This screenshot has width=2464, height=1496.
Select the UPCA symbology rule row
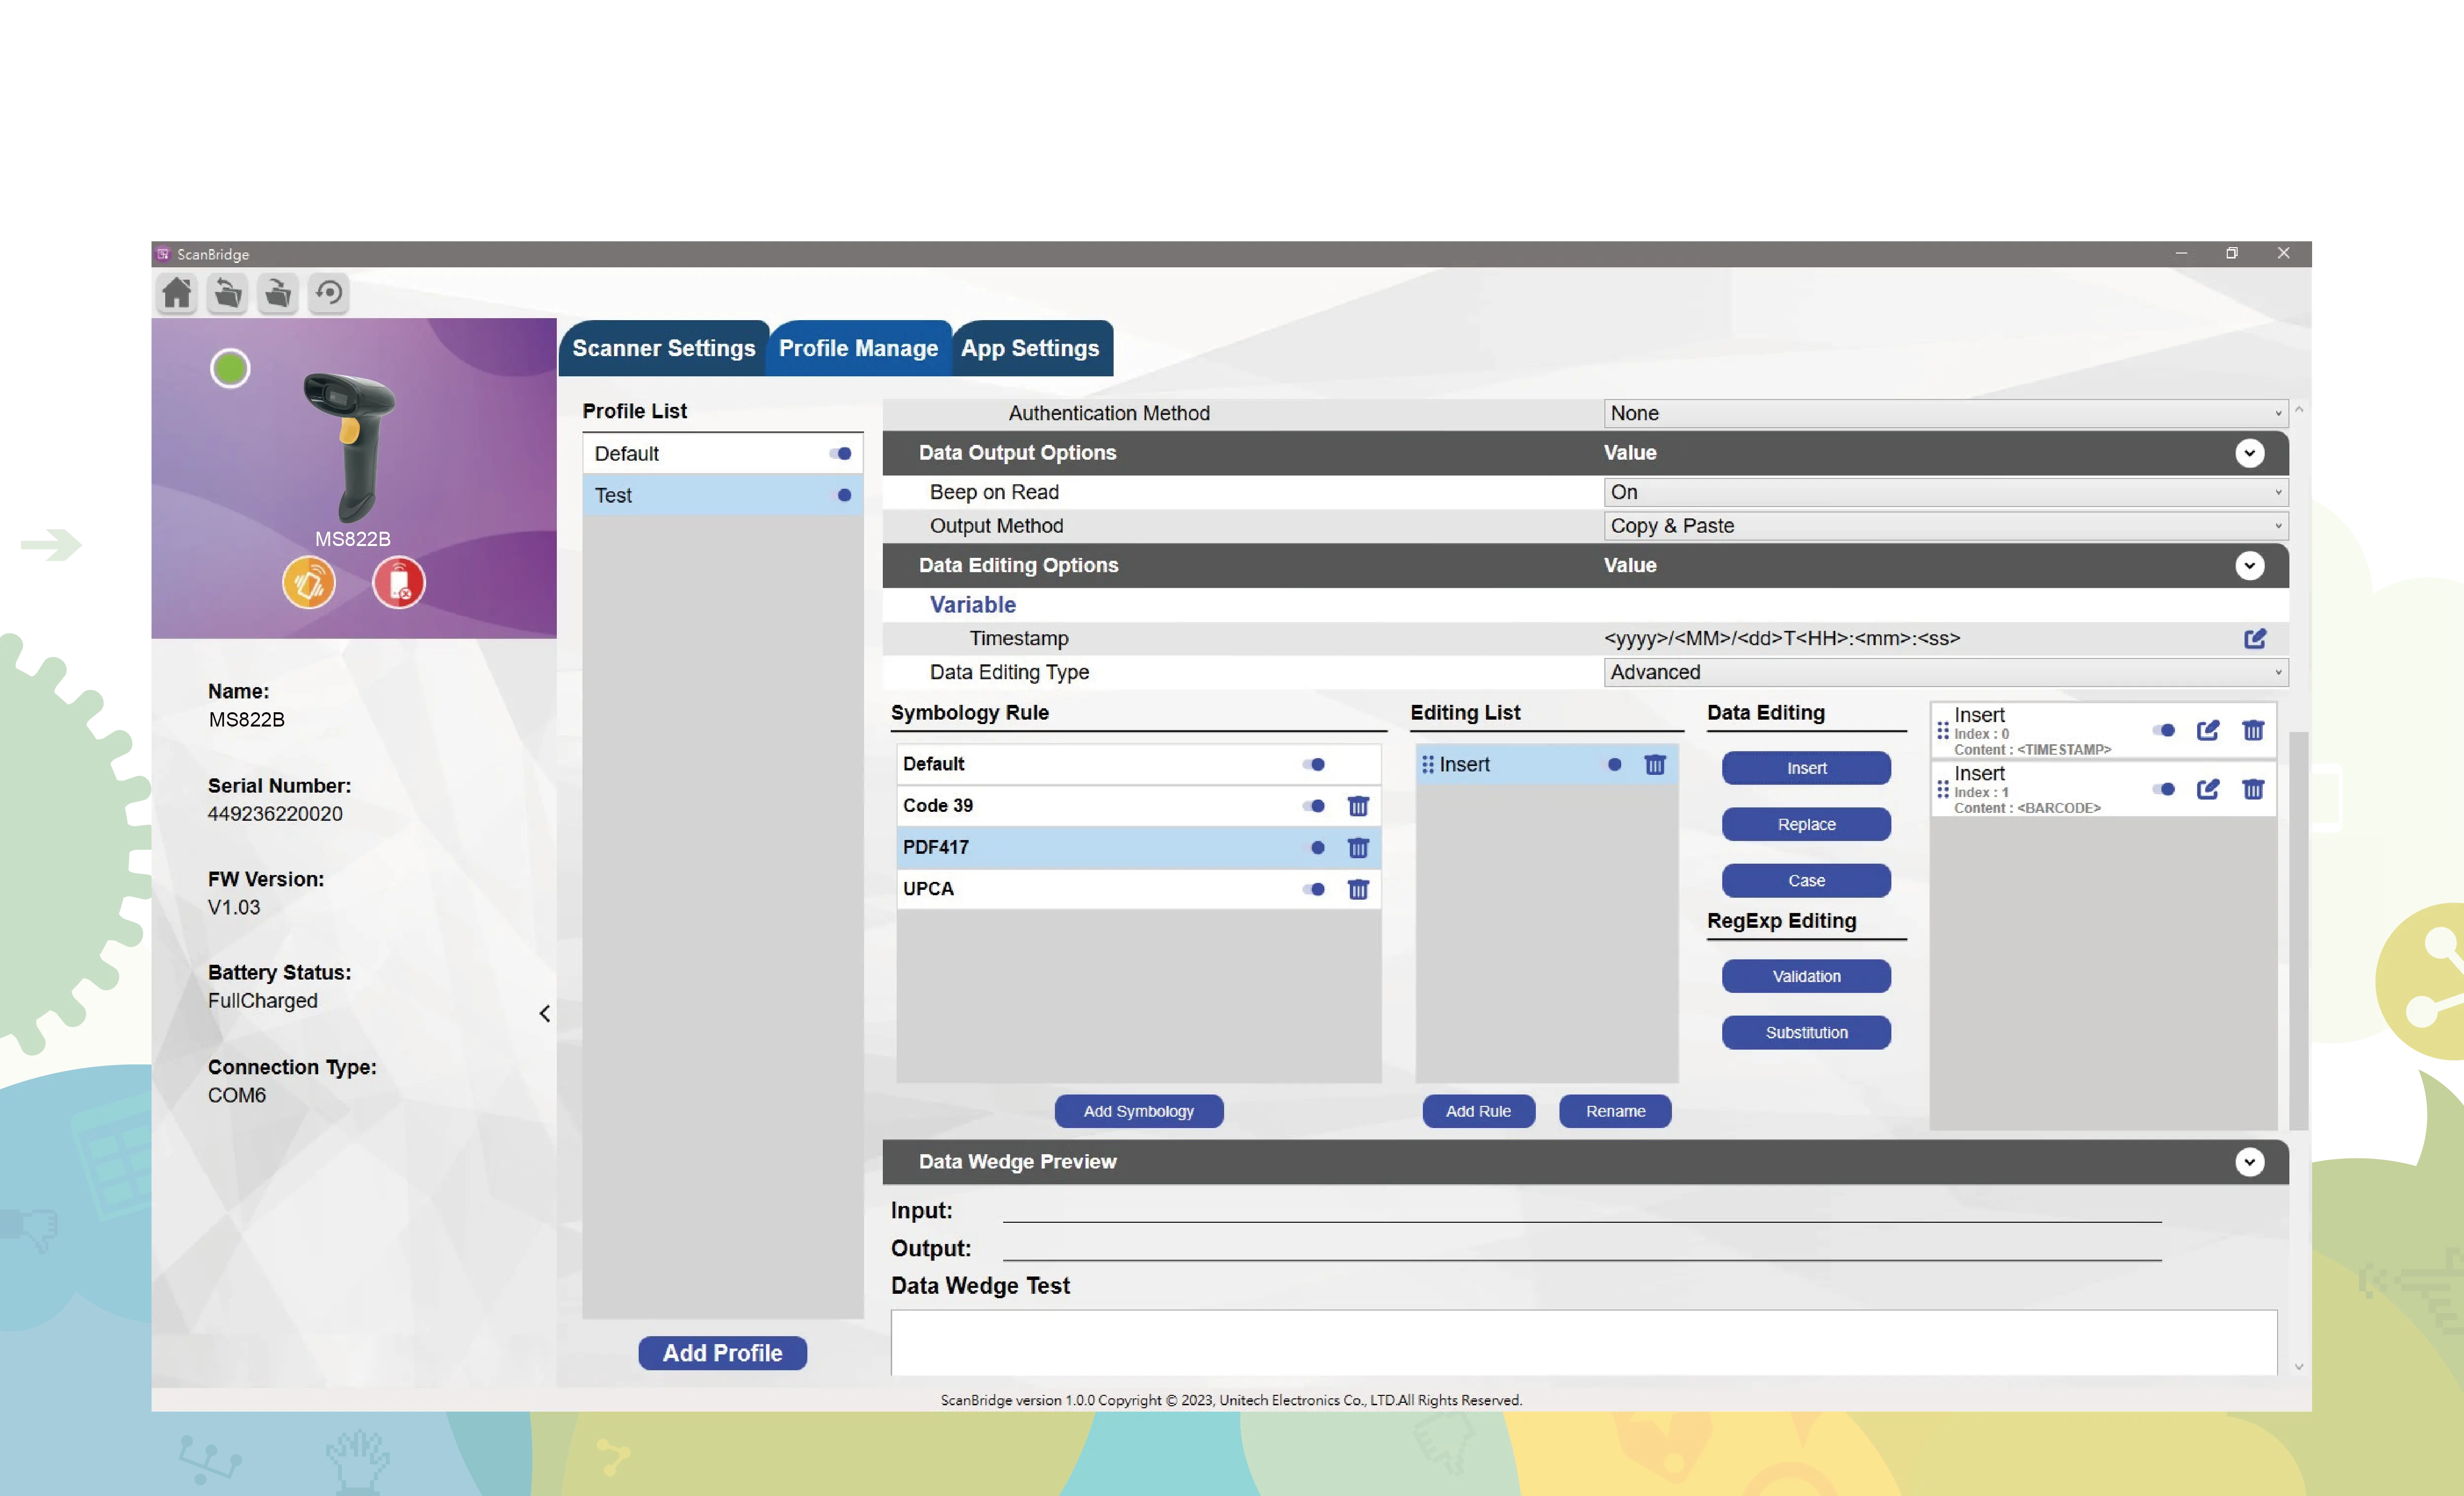[x=1138, y=889]
